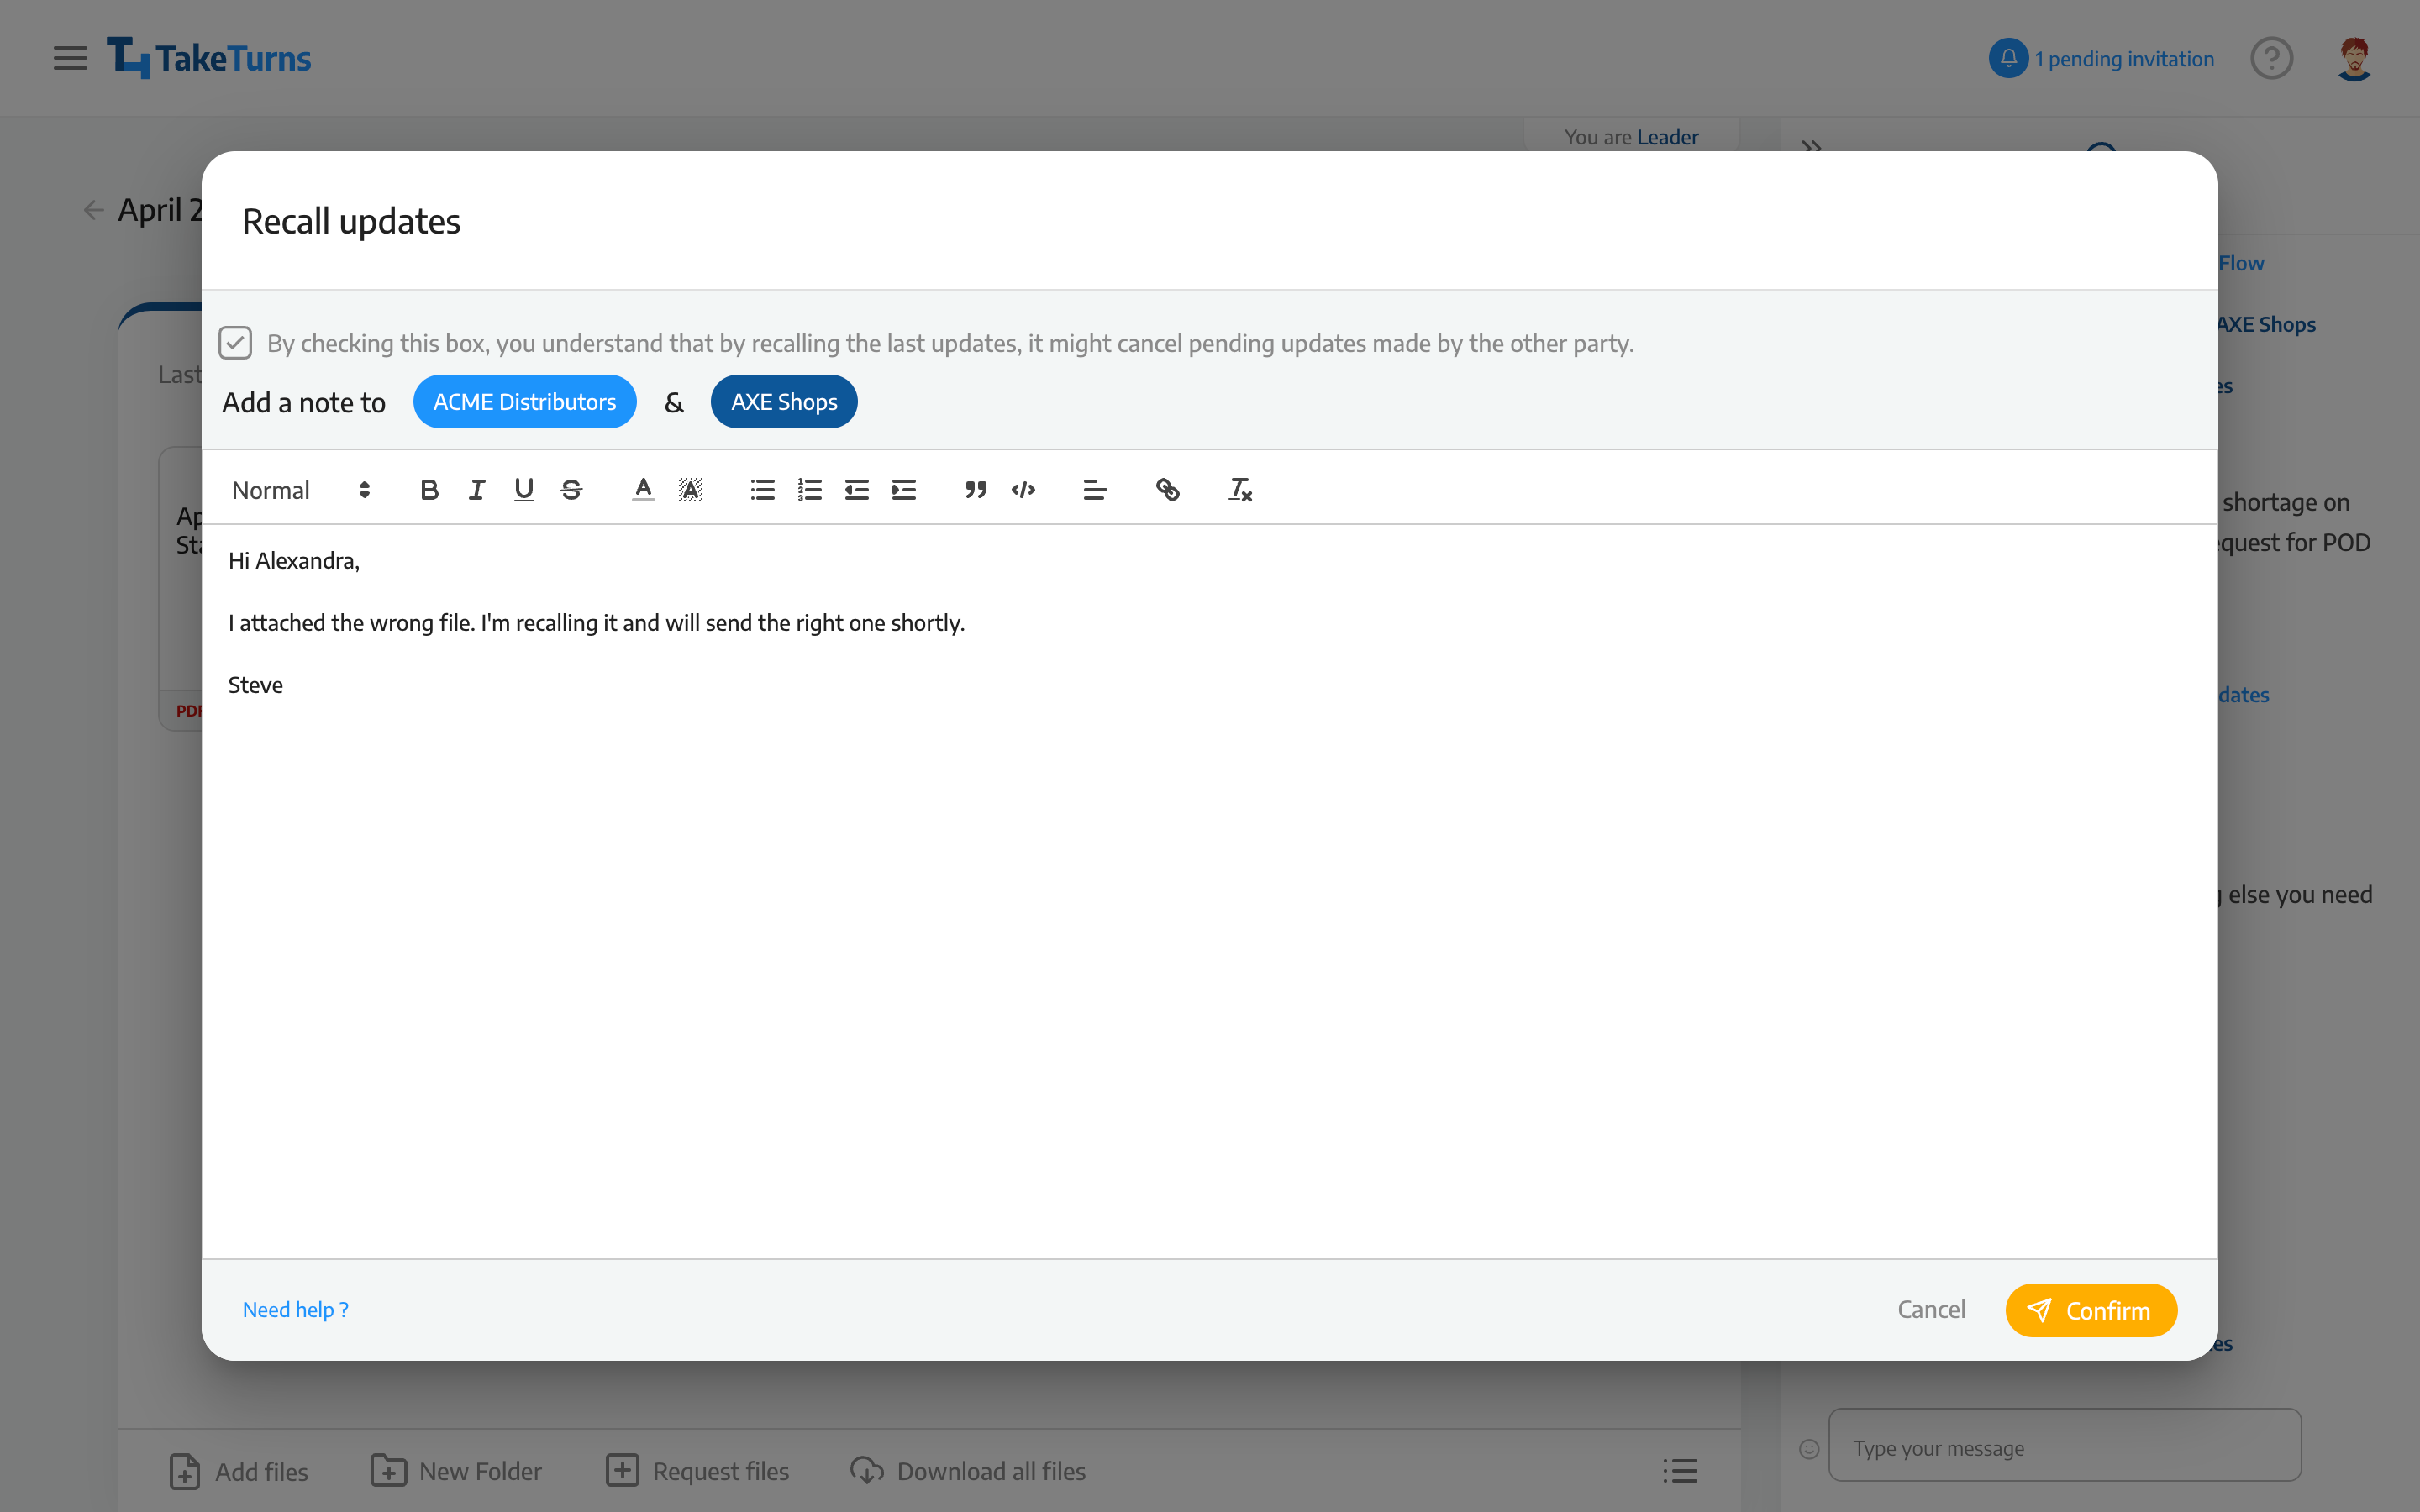Click the TakeTurns logo
Screen dimensions: 2420x1512
point(209,58)
